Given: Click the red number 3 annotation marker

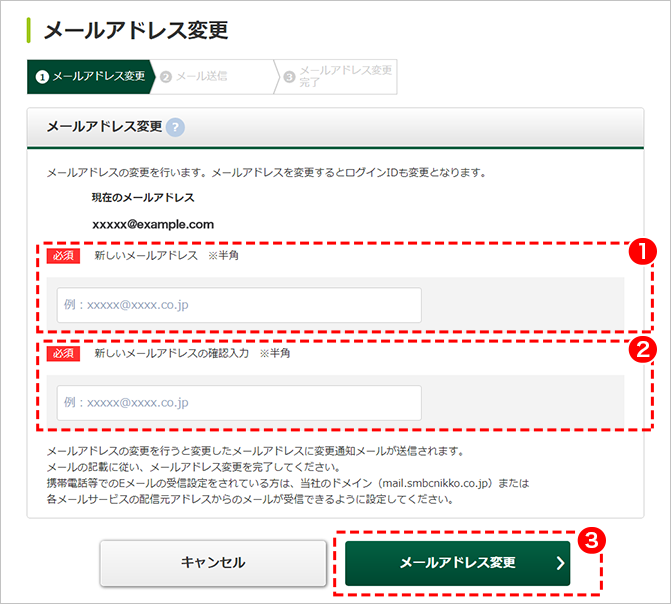Looking at the screenshot, I should click(593, 539).
